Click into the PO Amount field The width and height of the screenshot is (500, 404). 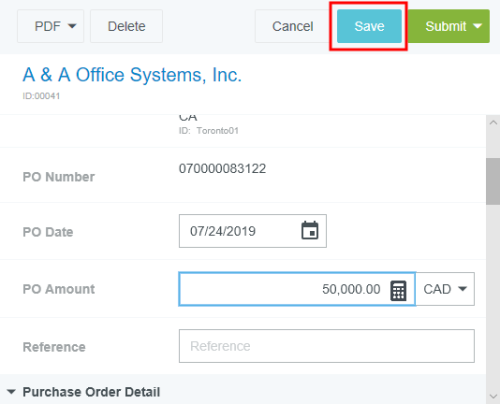[x=297, y=289]
